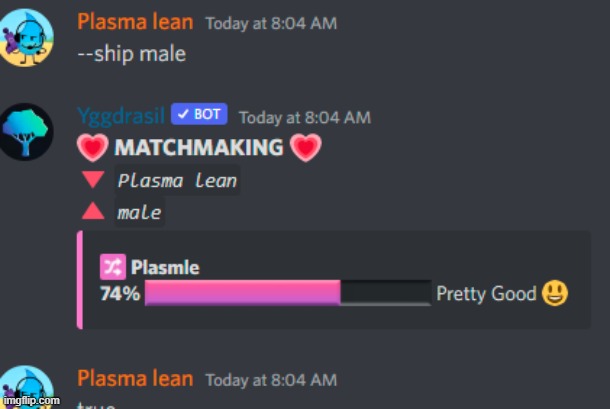Viewport: 610px width, 409px height.
Task: Click the pink shuffle icon beside Plasmle
Action: pyautogui.click(x=111, y=267)
